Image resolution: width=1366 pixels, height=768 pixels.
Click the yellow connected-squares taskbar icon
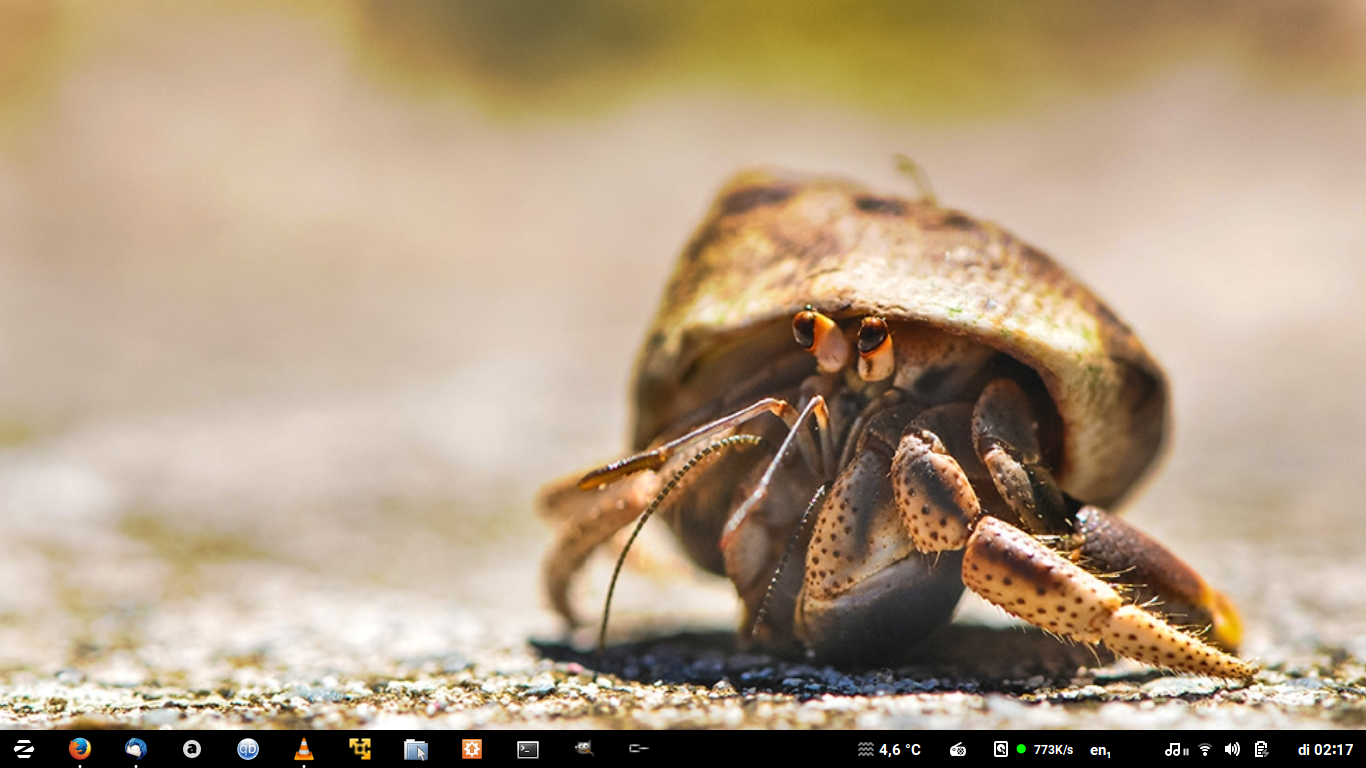point(360,749)
